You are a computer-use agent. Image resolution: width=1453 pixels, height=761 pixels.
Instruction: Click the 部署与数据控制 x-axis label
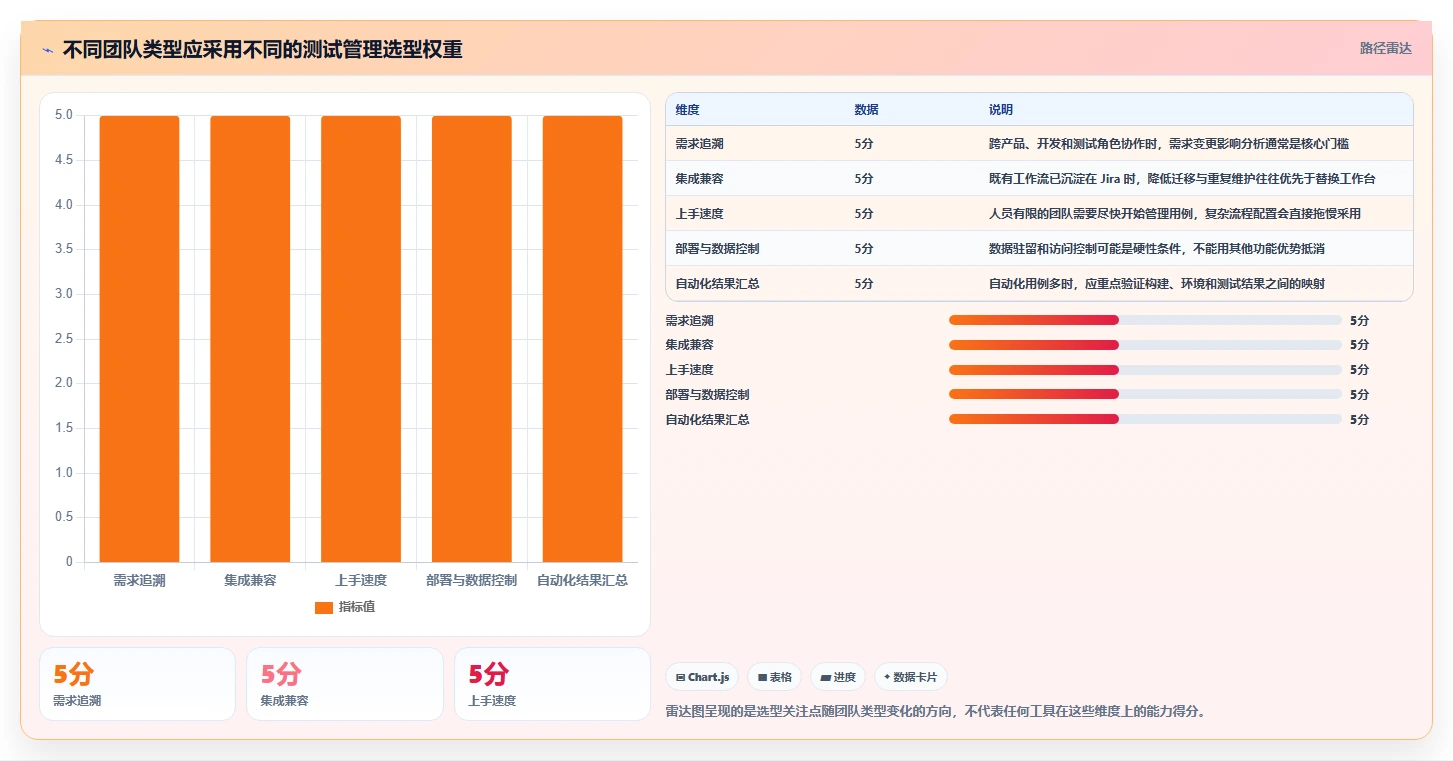coord(471,580)
